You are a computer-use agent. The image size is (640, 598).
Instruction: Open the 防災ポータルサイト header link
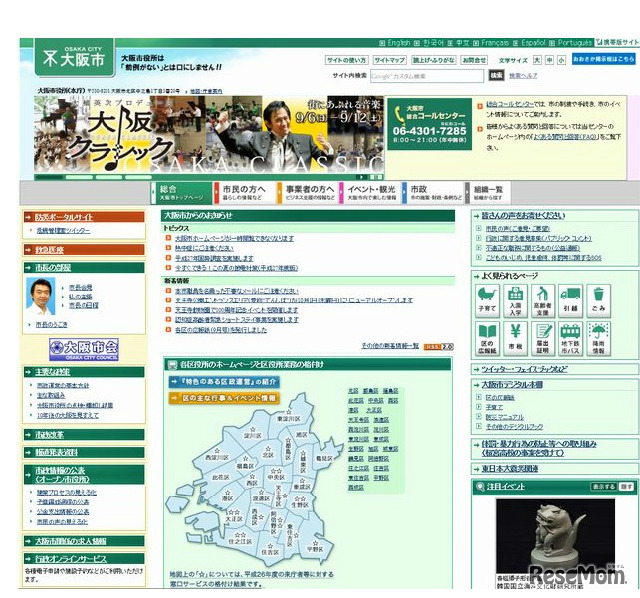[x=64, y=217]
